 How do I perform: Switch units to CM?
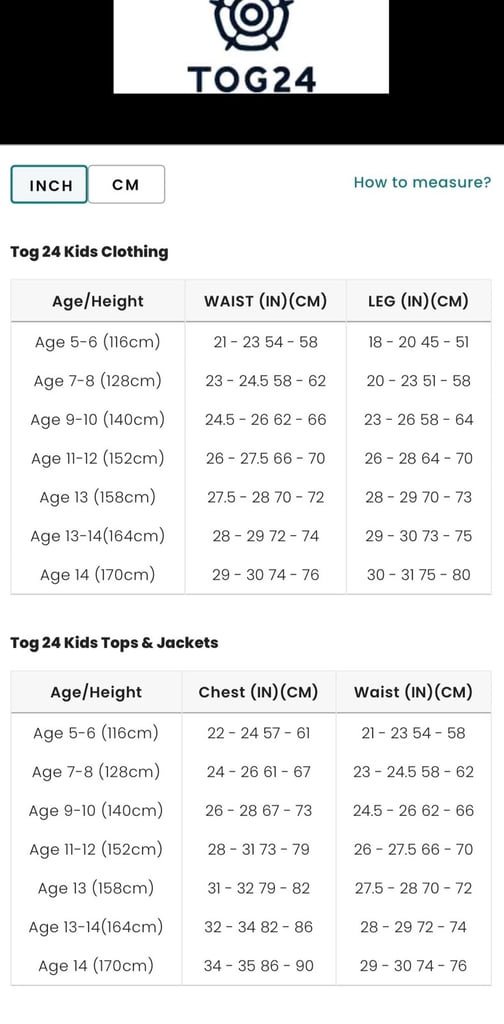(126, 185)
